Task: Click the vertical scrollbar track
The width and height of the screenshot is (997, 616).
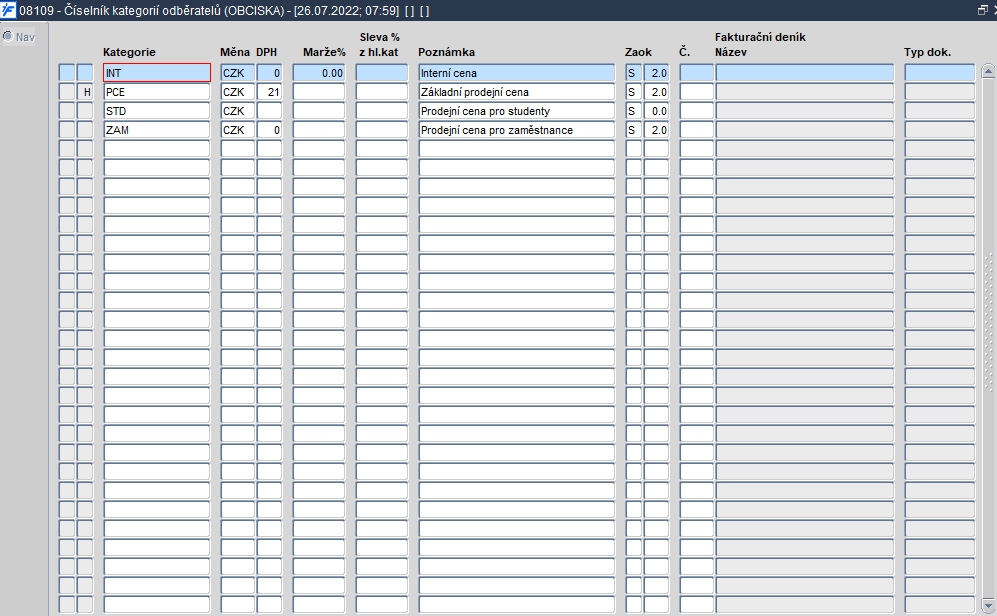Action: (987, 337)
